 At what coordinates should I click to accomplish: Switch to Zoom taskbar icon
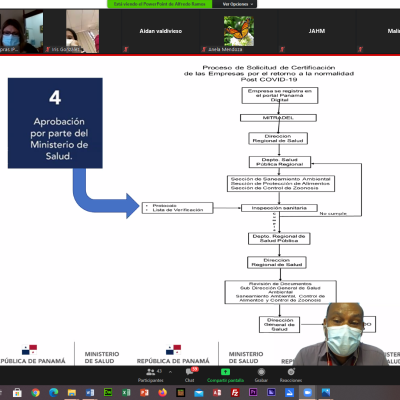(307, 393)
